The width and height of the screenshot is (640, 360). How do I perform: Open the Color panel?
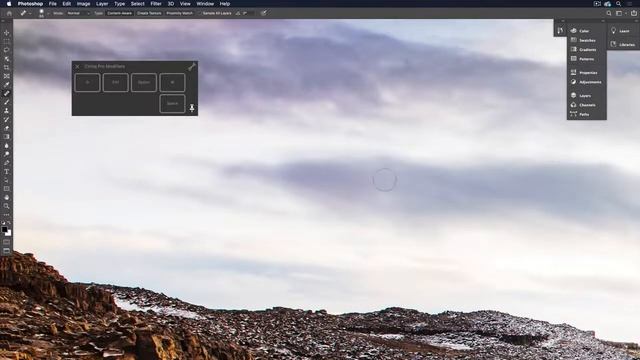580,31
